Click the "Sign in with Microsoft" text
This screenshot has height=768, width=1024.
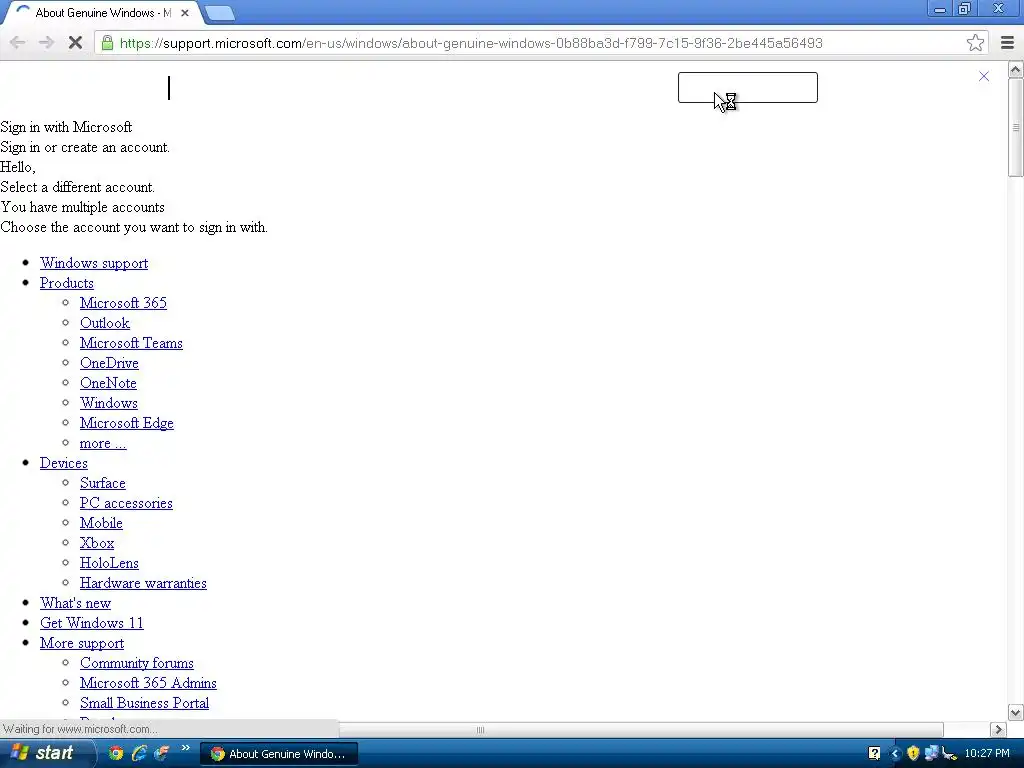[x=66, y=127]
